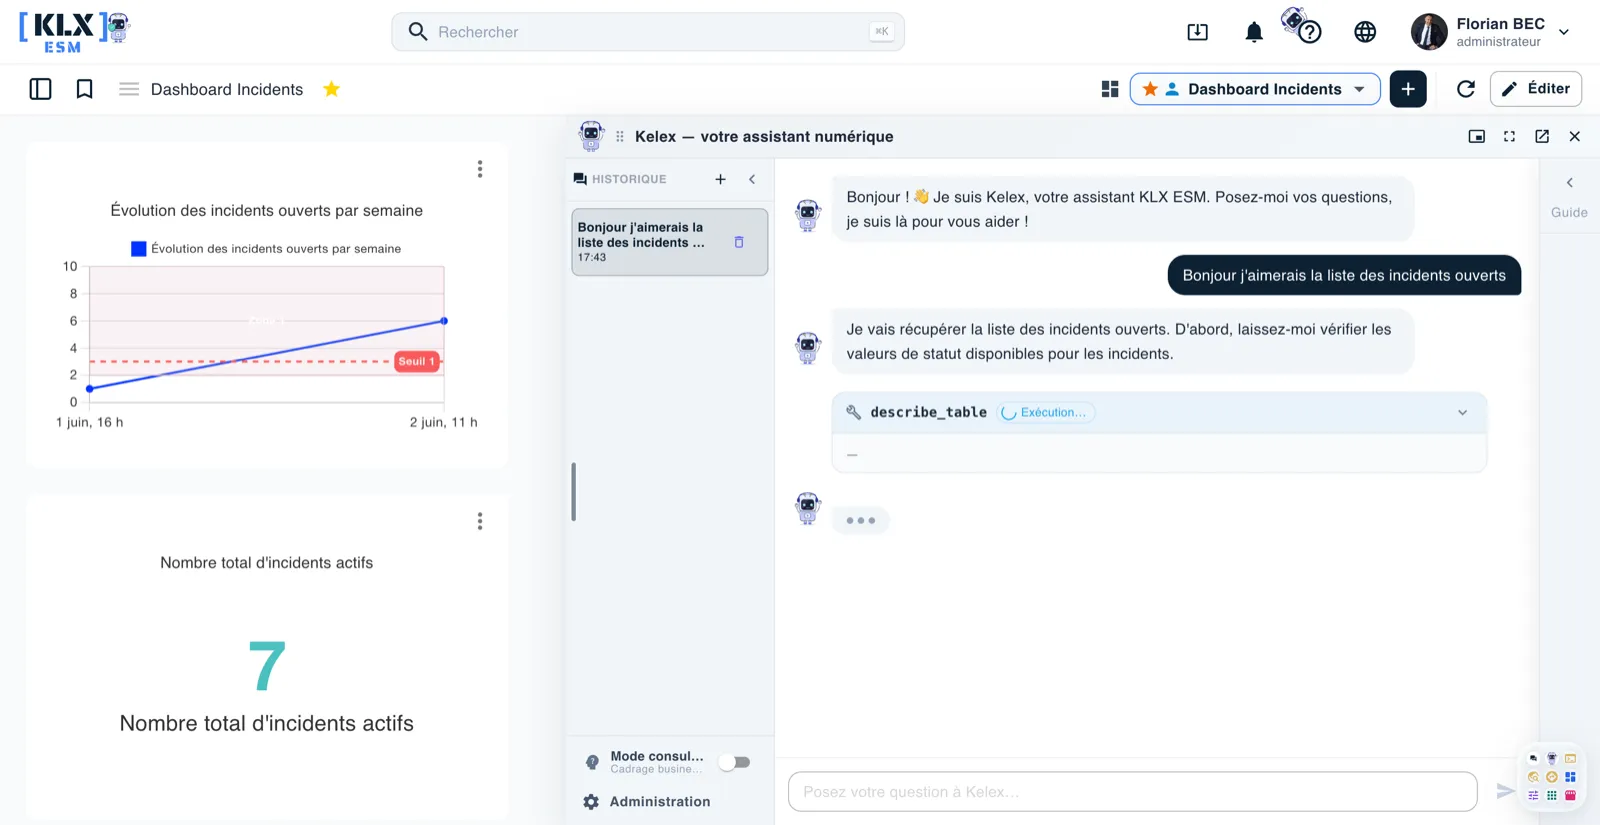Screen dimensions: 1600x825
Task: Open the floating widgets palette
Action: point(1552,777)
